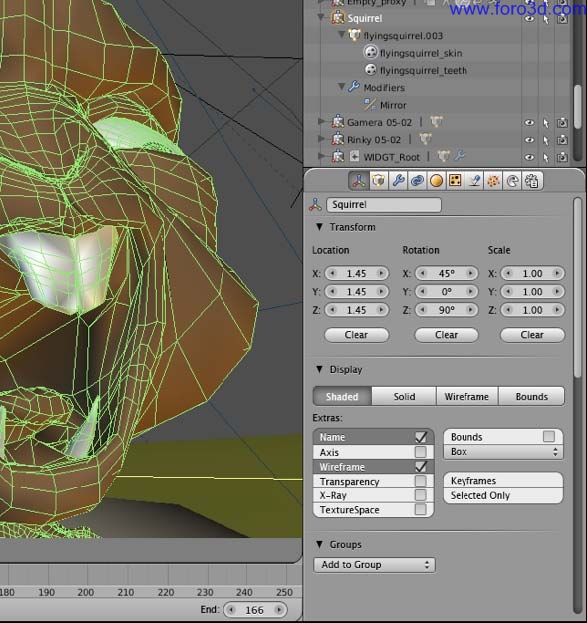Screen dimensions: 587x623
Task: Click the flyingsquirrel_skin material icon
Action: tap(370, 52)
